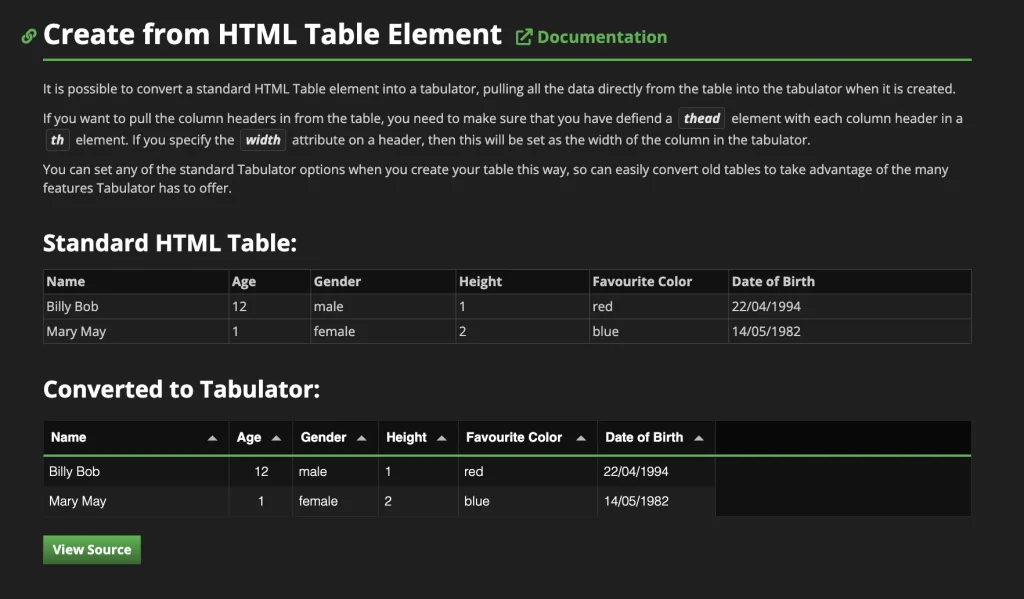Toggle sorting by clicking the Name header label
This screenshot has height=599, width=1024.
(69, 437)
